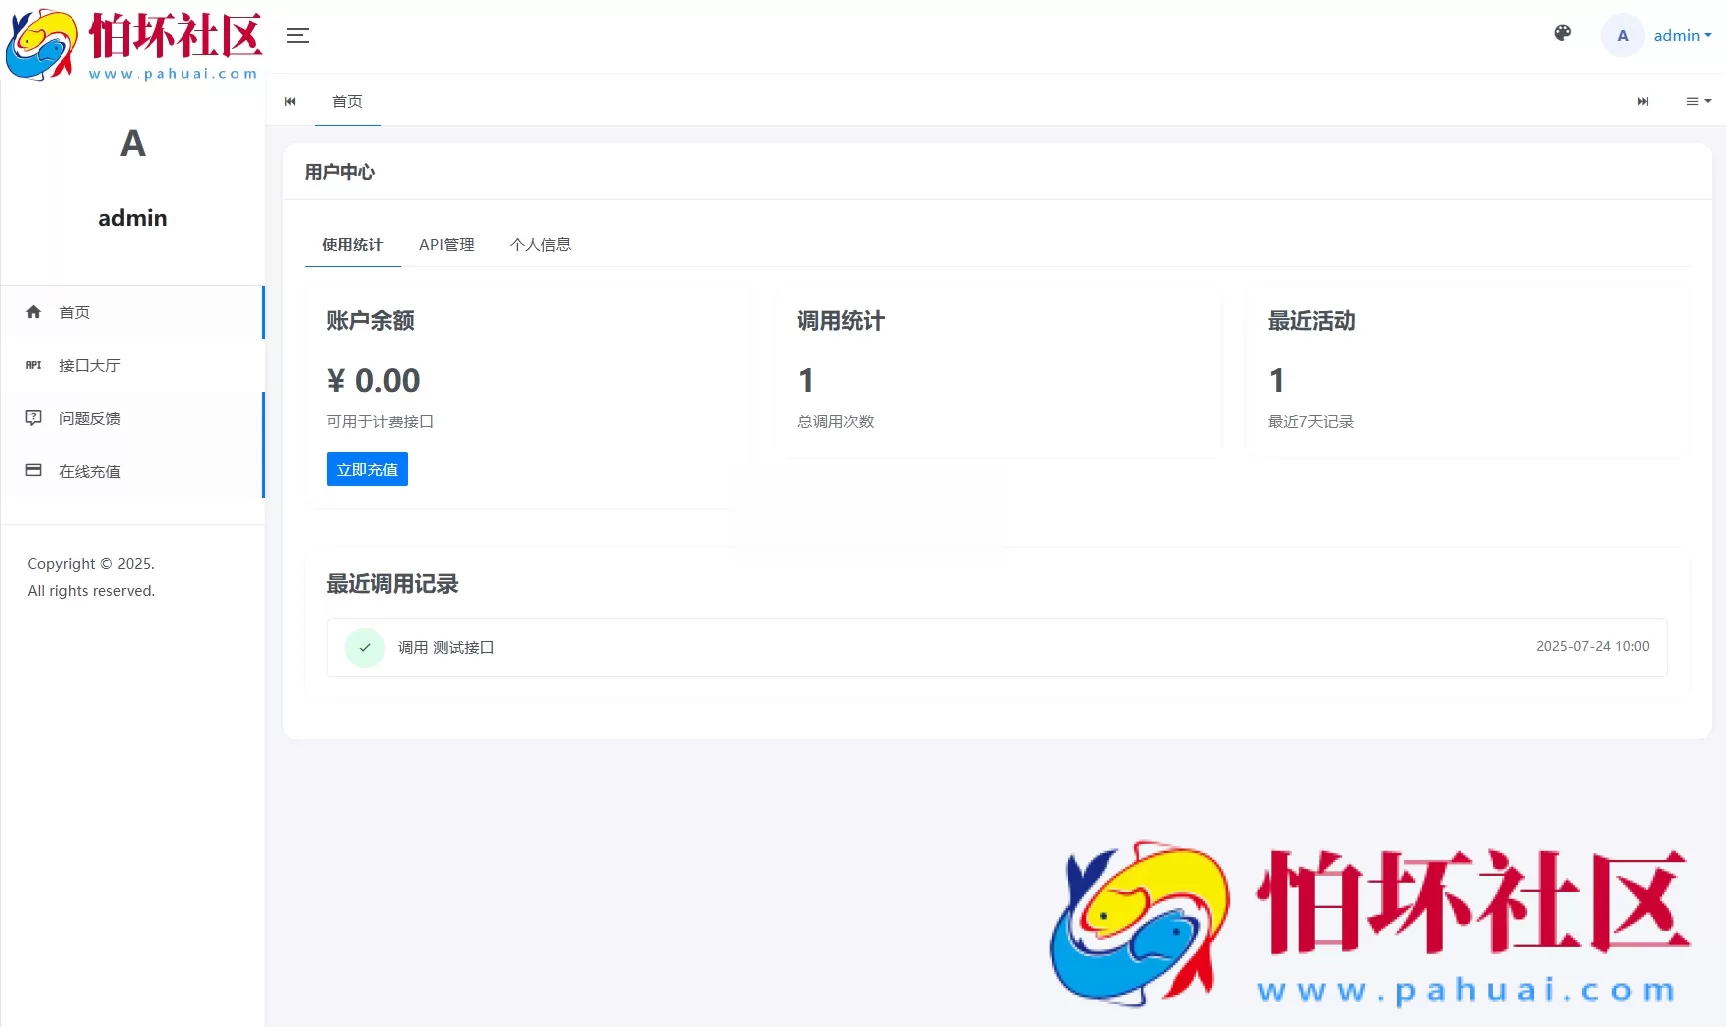Viewport: 1726px width, 1027px height.
Task: Expand the admin menu via its chevron
Action: click(x=1709, y=35)
